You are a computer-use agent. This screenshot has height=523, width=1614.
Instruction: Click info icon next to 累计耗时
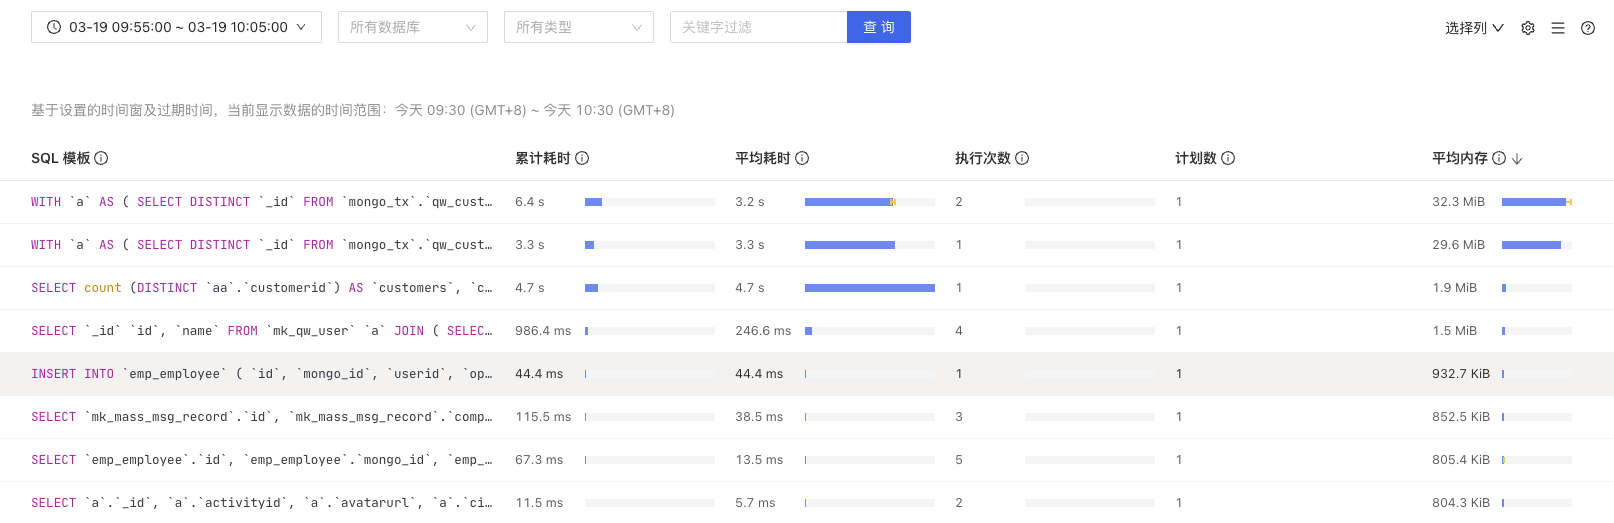click(x=582, y=158)
